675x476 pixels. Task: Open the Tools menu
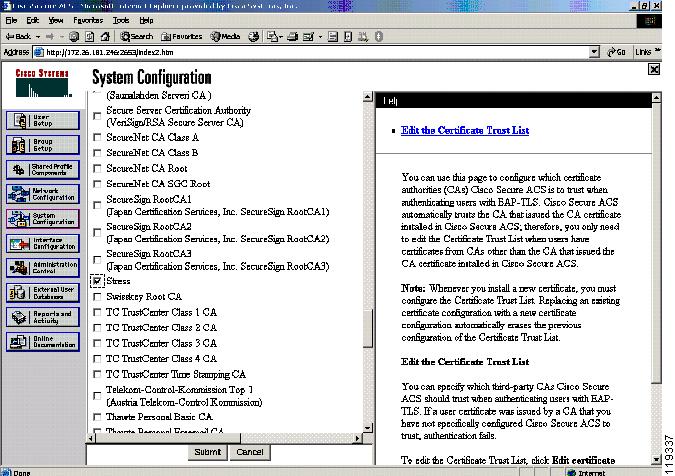(x=121, y=20)
